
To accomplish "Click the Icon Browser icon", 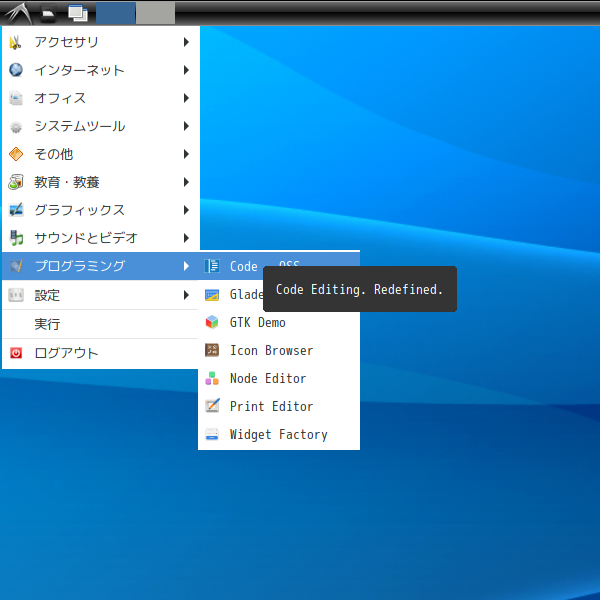I will click(211, 351).
